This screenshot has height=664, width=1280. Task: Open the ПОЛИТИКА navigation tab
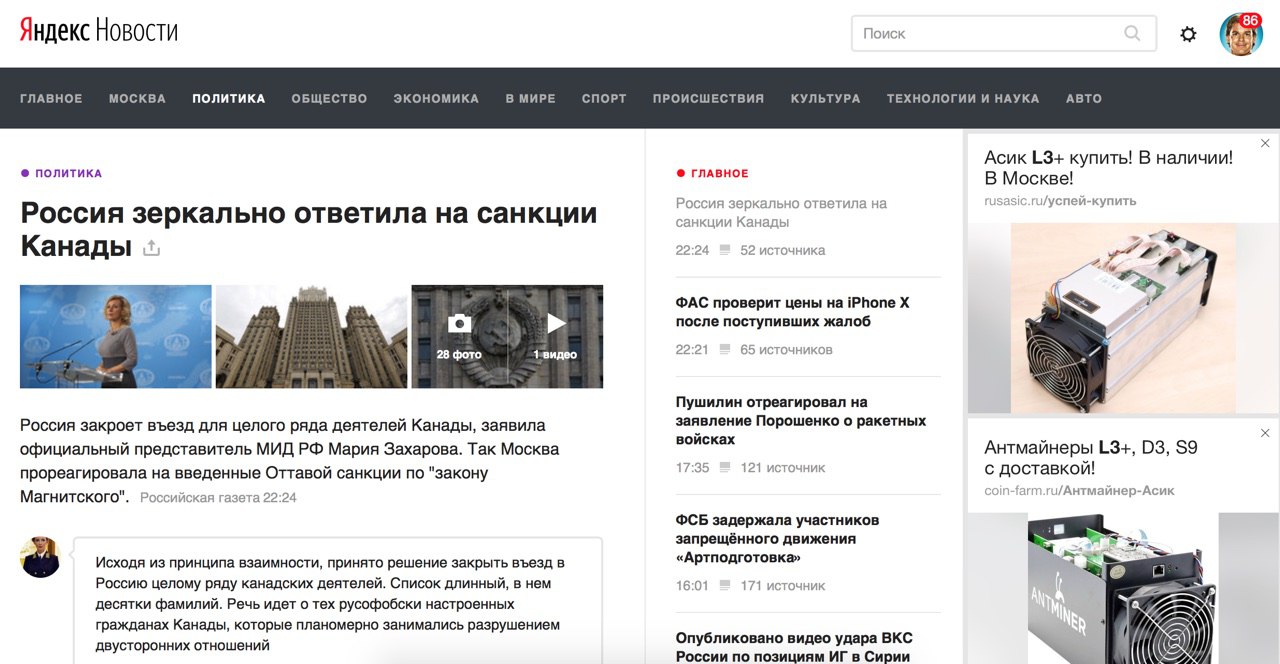tap(229, 98)
